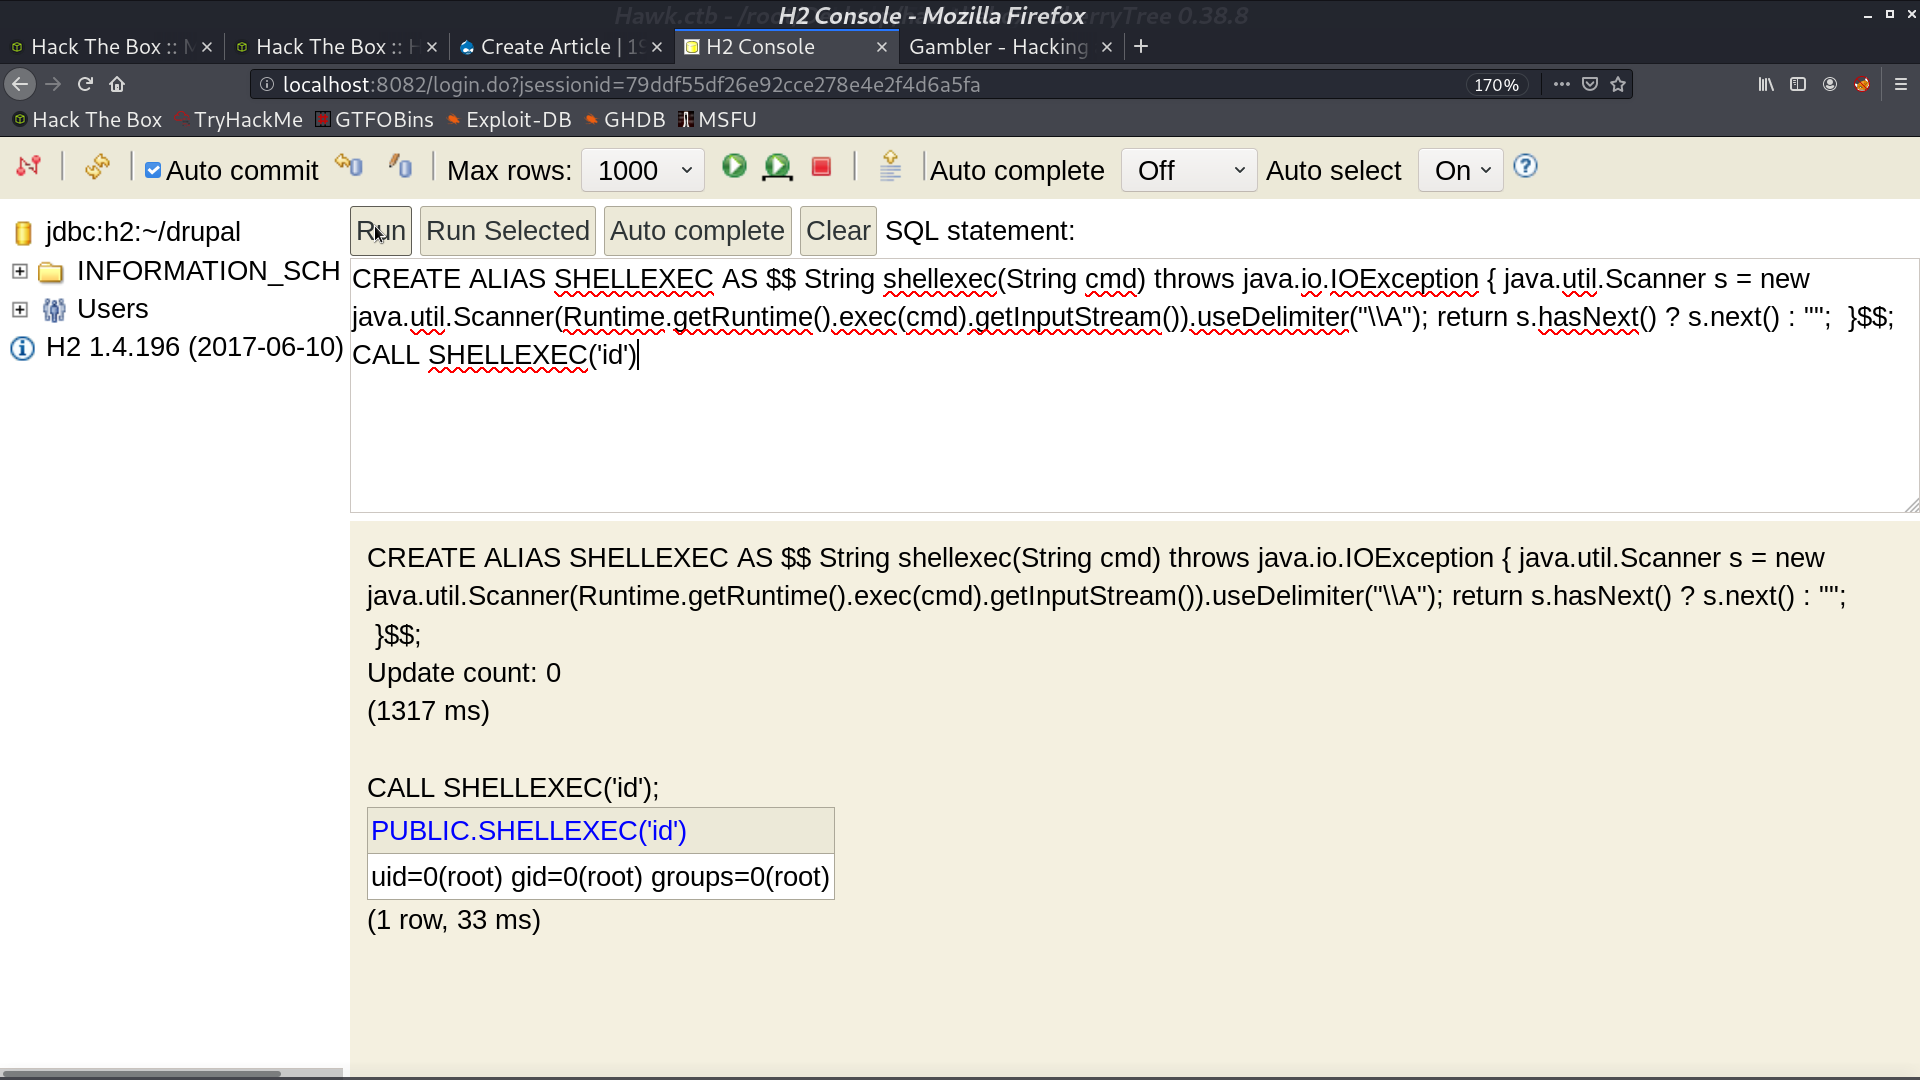Screen dimensions: 1920x1080
Task: Click the H2 refresh icon
Action: (97, 167)
